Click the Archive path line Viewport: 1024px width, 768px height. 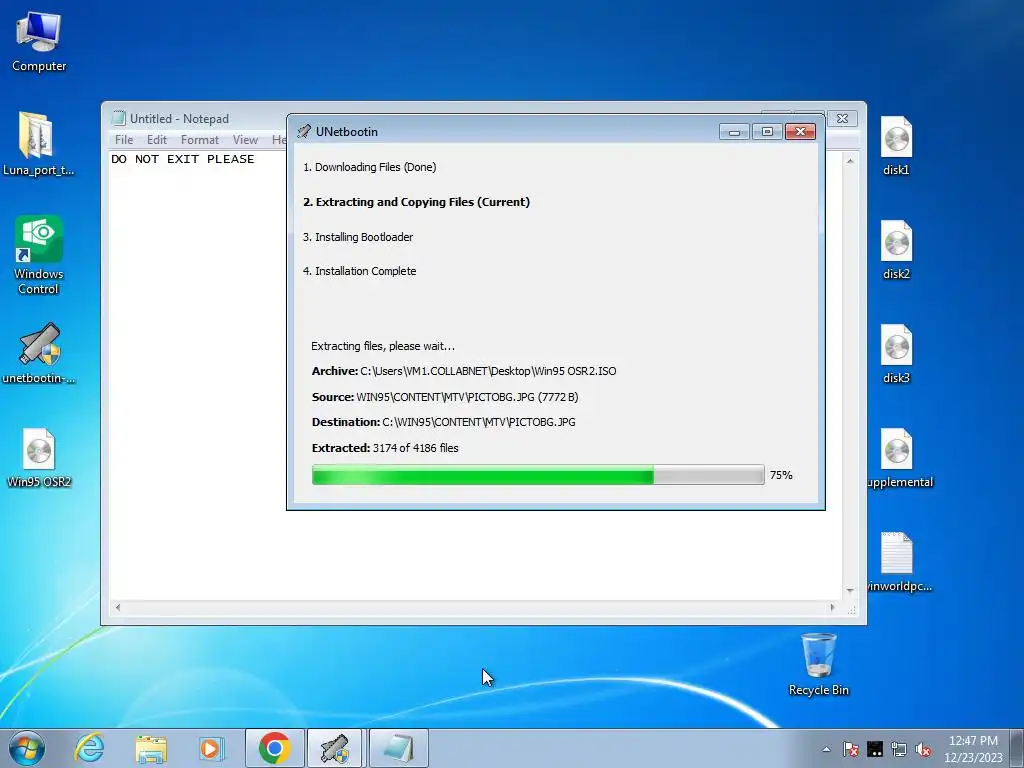pyautogui.click(x=464, y=371)
